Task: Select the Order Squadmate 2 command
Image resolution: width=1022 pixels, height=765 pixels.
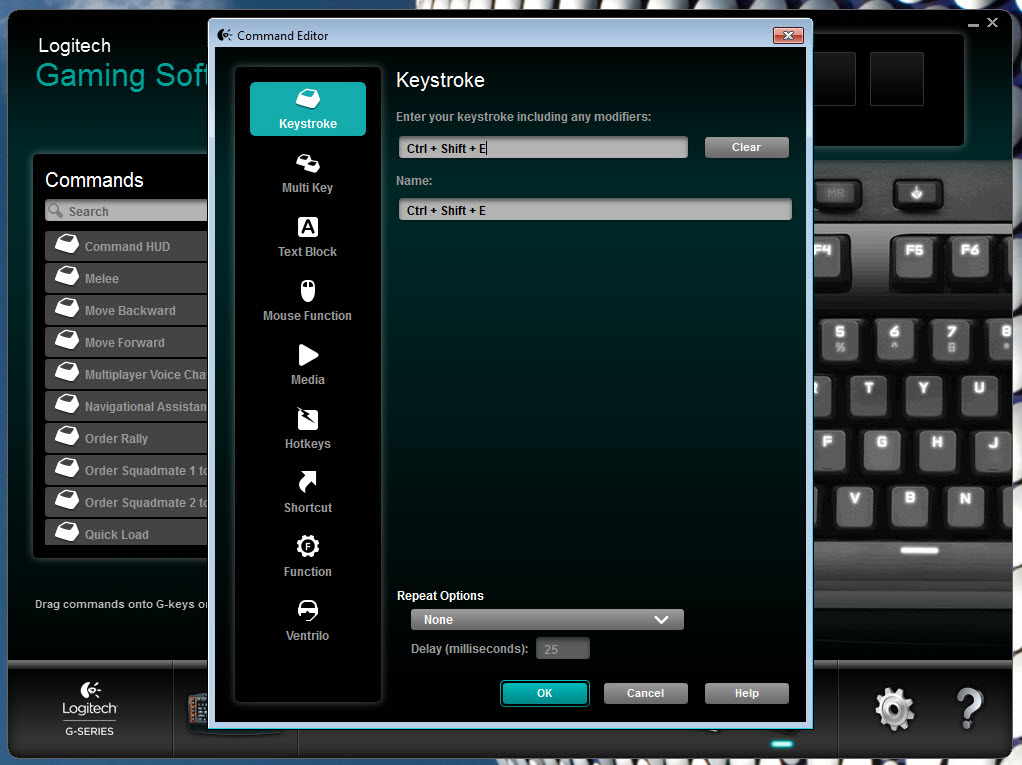Action: pos(126,502)
